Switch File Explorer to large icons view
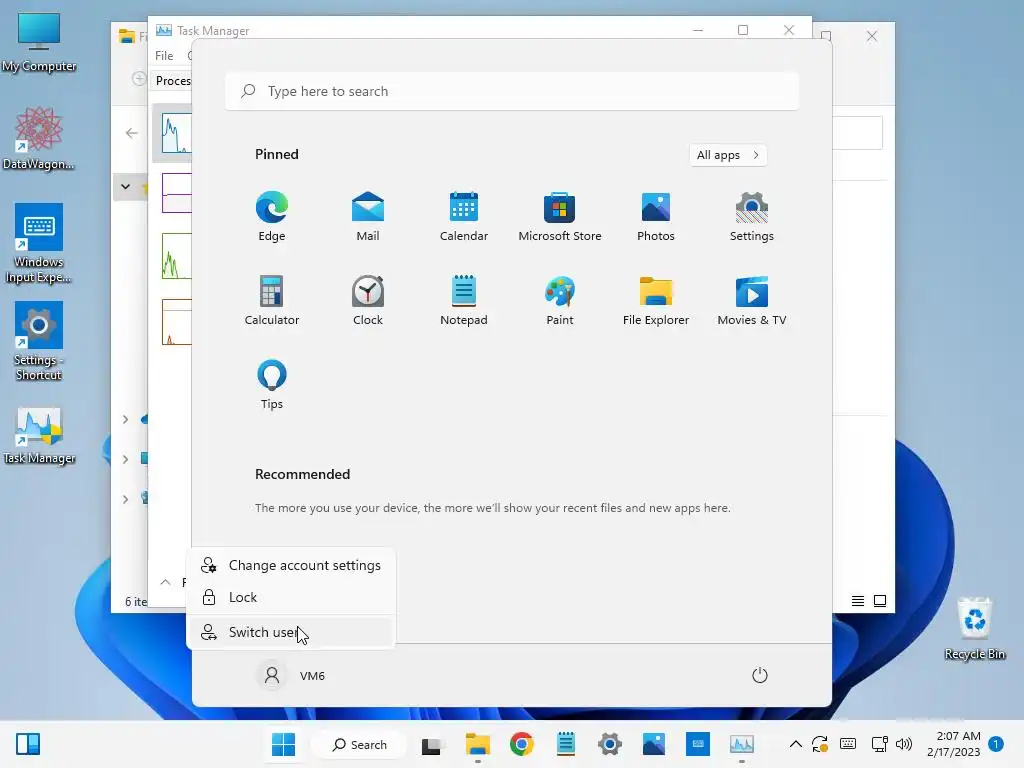The width and height of the screenshot is (1024, 768). [x=880, y=601]
